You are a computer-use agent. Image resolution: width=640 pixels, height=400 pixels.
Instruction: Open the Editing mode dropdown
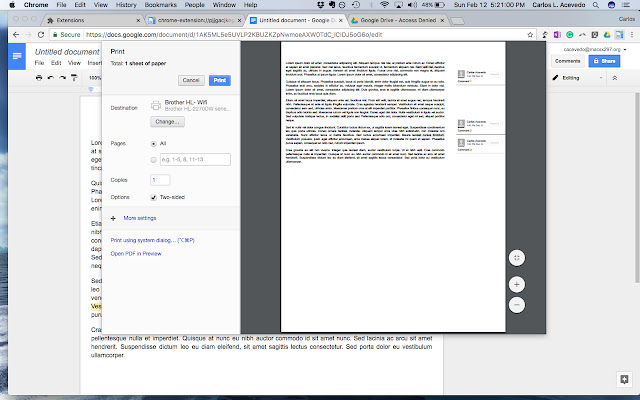coord(577,78)
